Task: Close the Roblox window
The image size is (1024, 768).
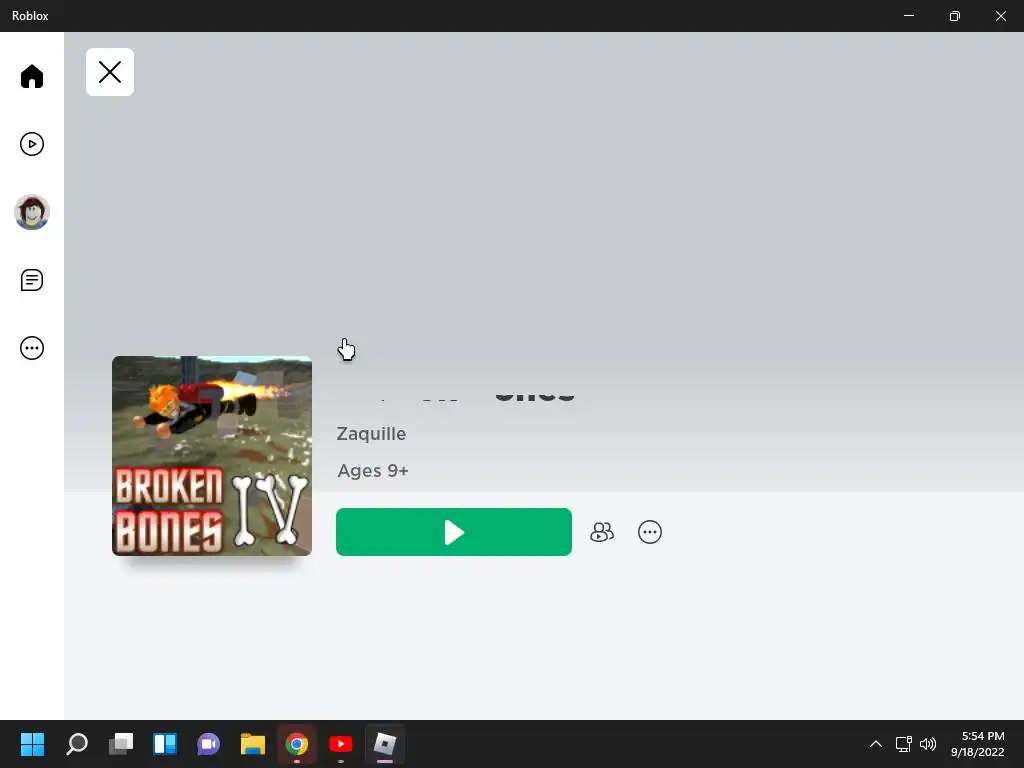Action: tap(1000, 16)
